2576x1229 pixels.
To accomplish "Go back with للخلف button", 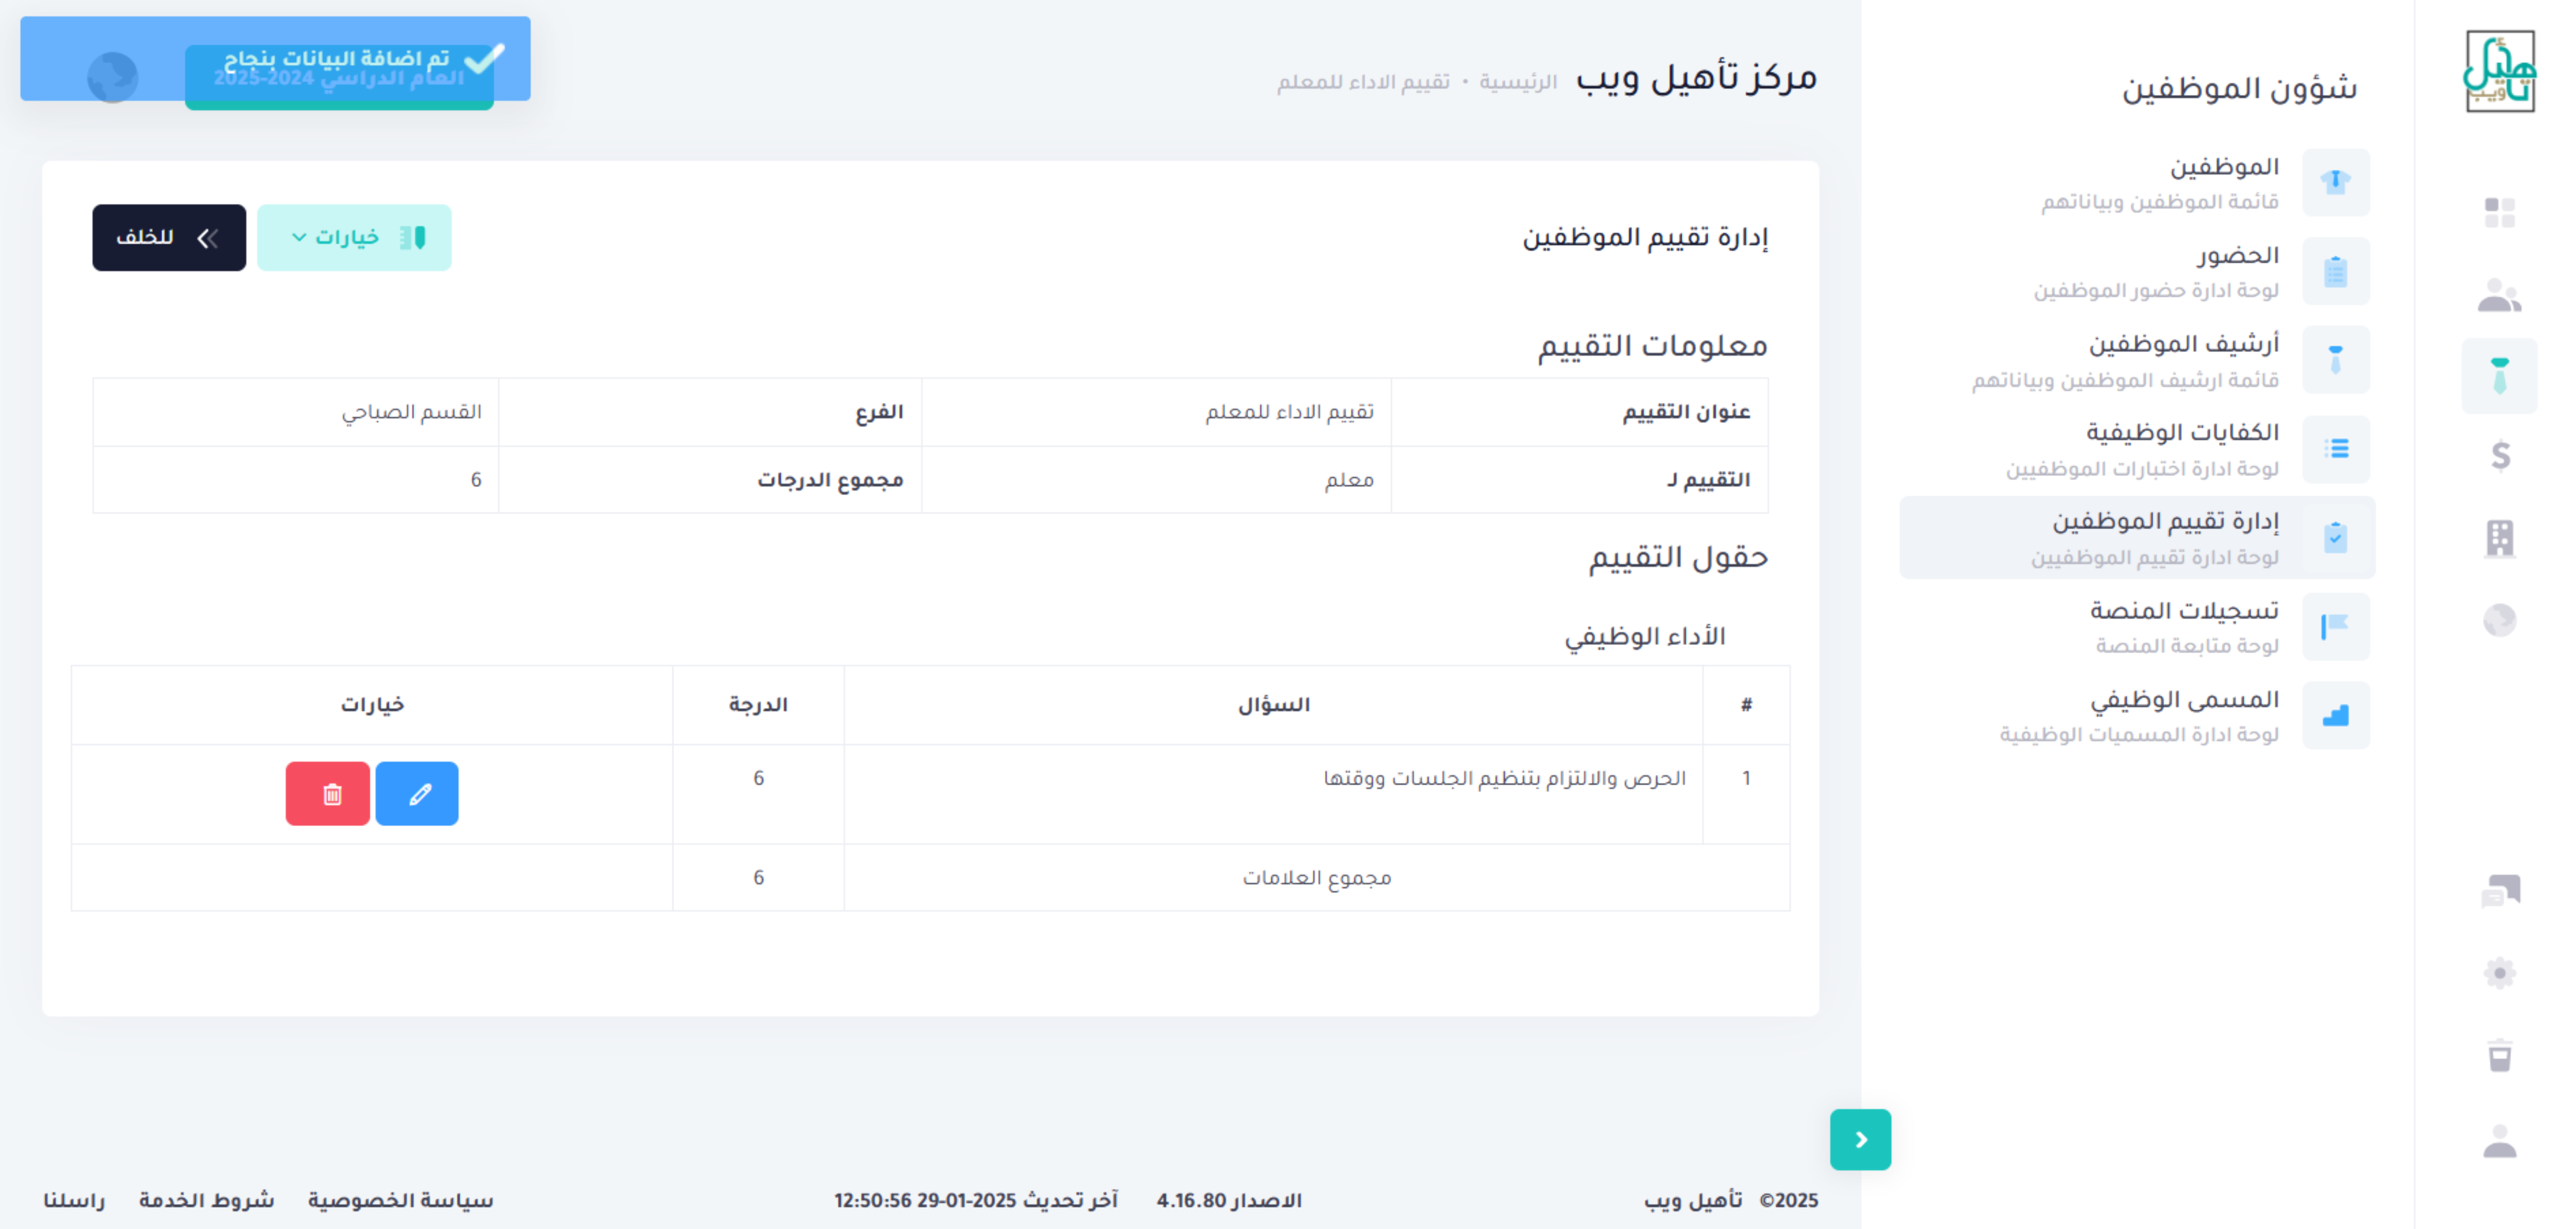I will click(169, 238).
